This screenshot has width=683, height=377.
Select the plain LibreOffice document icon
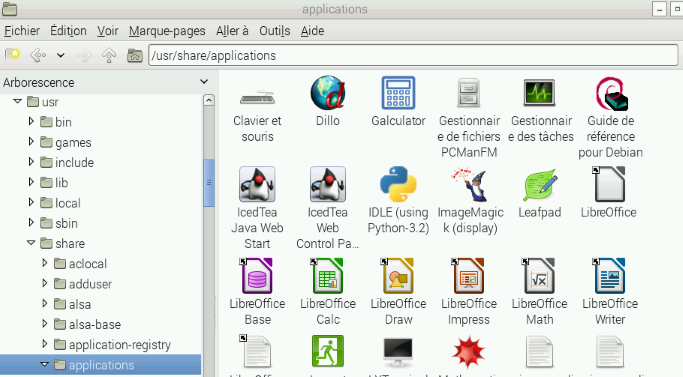[609, 184]
